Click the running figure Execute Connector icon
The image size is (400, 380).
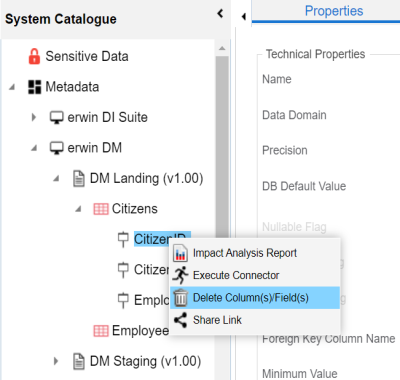click(x=181, y=275)
